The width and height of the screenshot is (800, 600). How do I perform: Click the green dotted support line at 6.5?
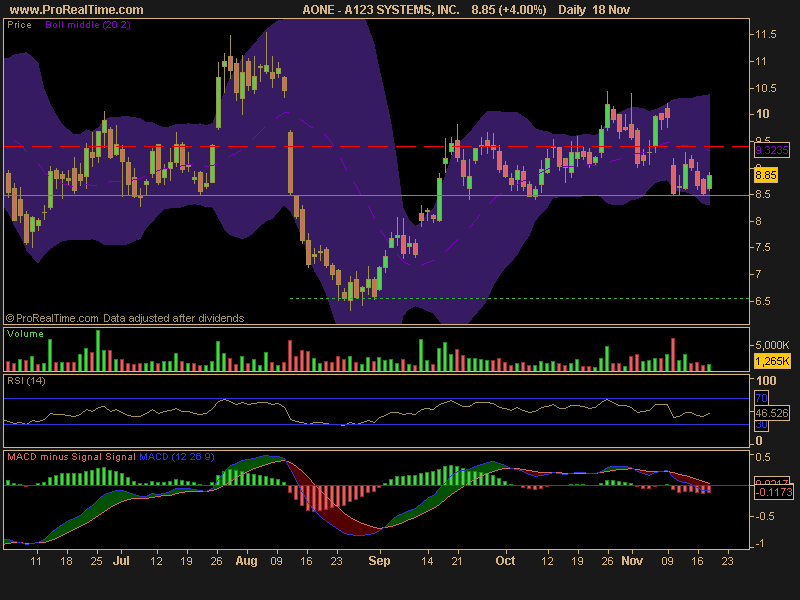(519, 298)
